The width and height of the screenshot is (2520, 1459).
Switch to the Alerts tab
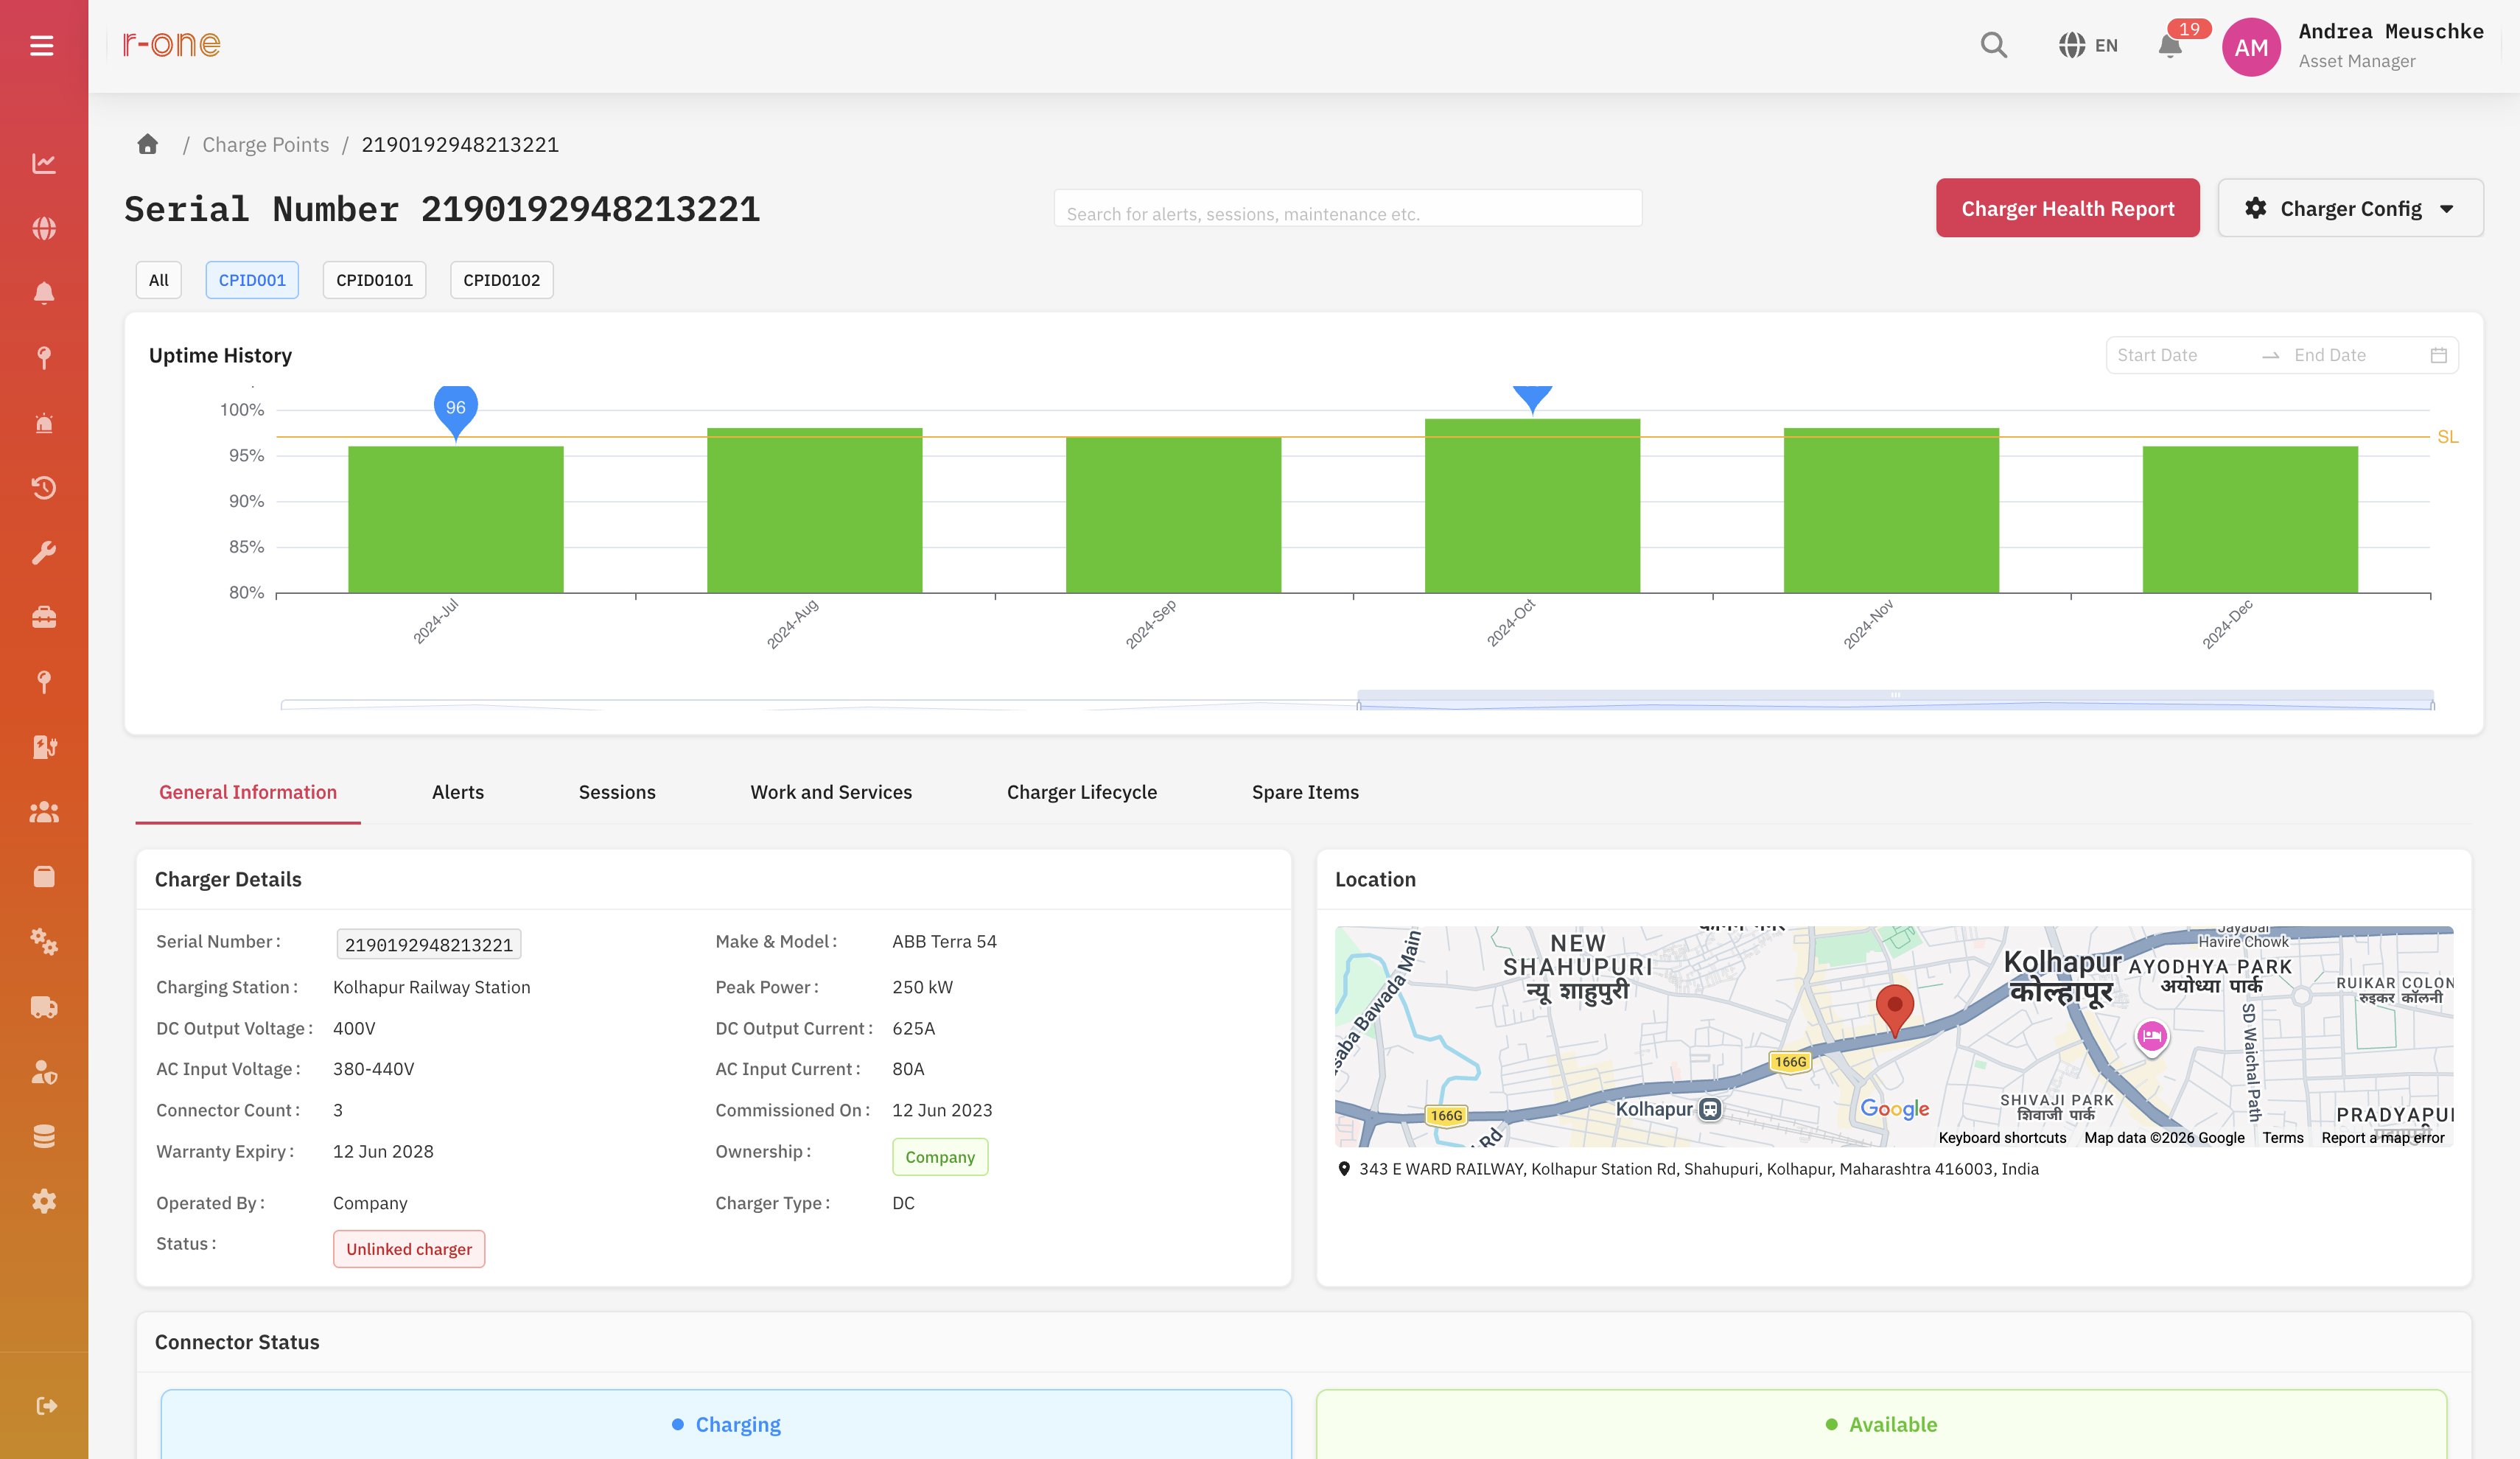tap(458, 792)
